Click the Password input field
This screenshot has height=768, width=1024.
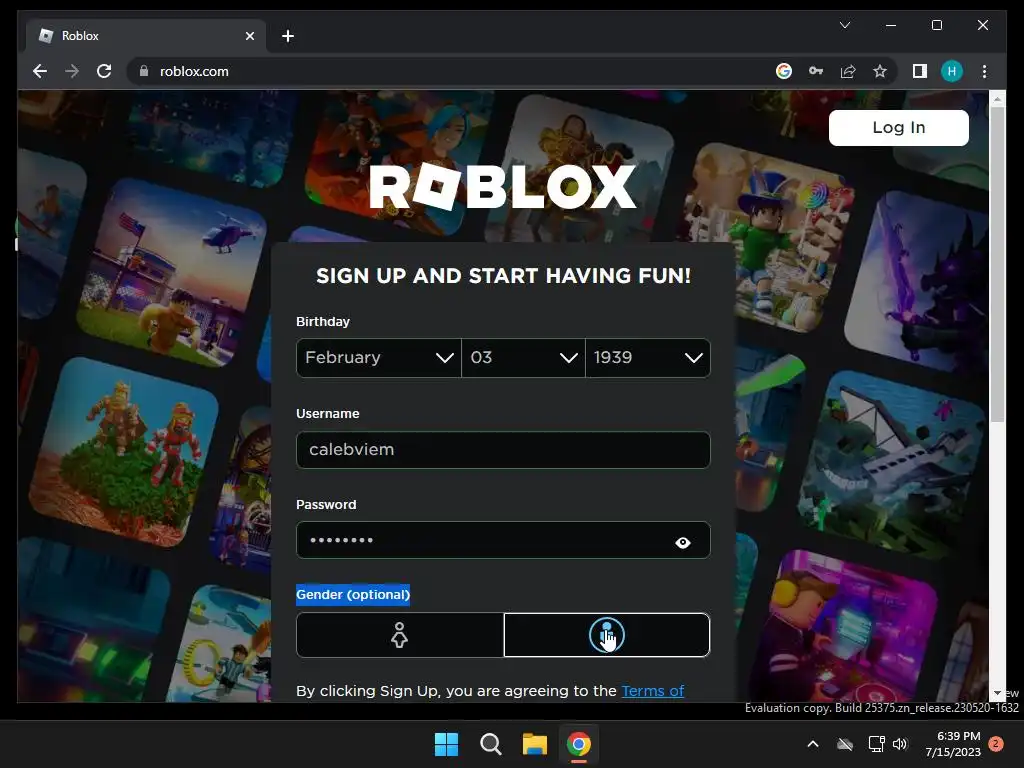click(x=503, y=540)
